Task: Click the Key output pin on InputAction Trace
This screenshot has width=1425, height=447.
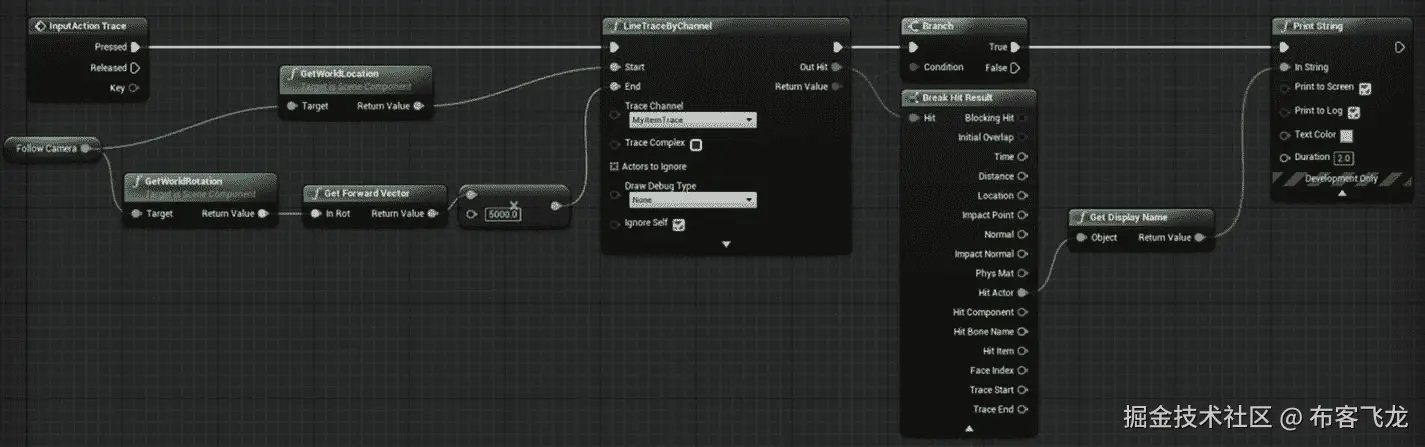Action: click(x=133, y=88)
